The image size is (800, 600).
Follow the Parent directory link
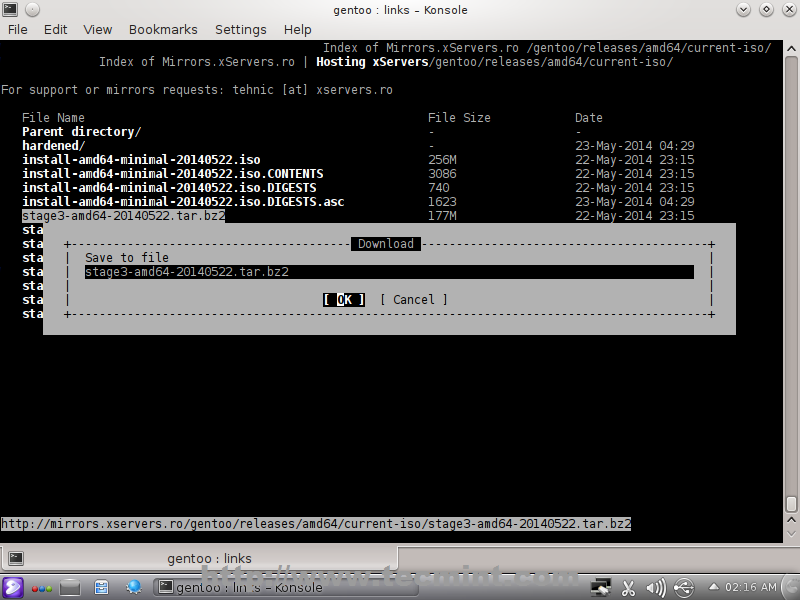click(81, 131)
